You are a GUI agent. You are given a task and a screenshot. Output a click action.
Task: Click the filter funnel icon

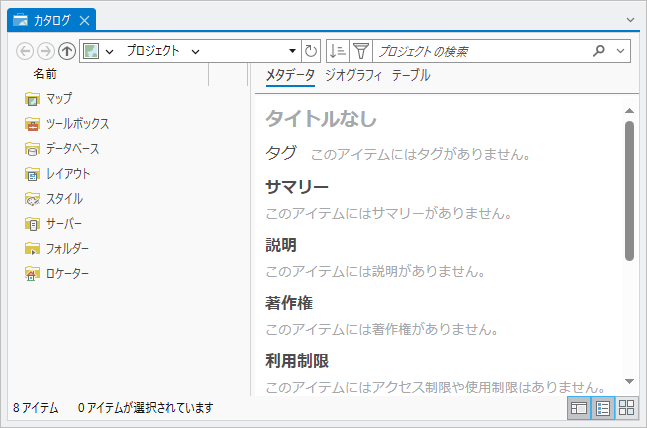pyautogui.click(x=361, y=50)
